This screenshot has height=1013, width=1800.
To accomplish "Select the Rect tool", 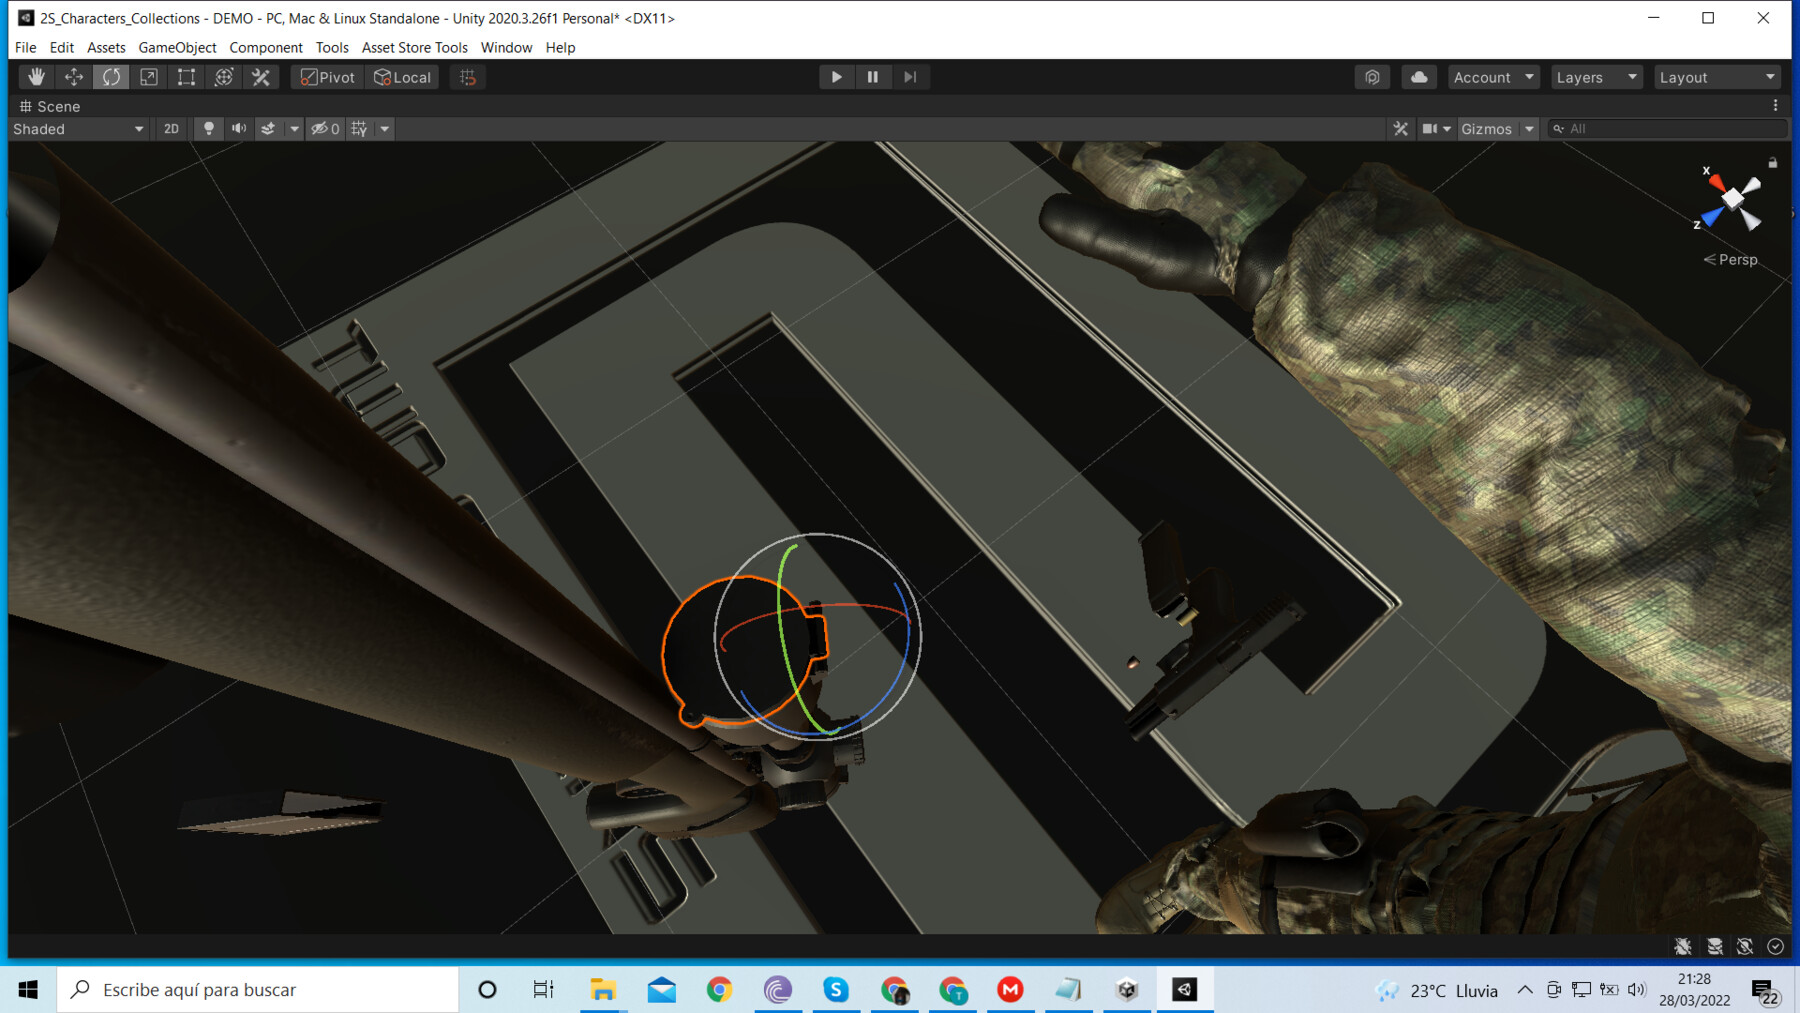I will 186,77.
